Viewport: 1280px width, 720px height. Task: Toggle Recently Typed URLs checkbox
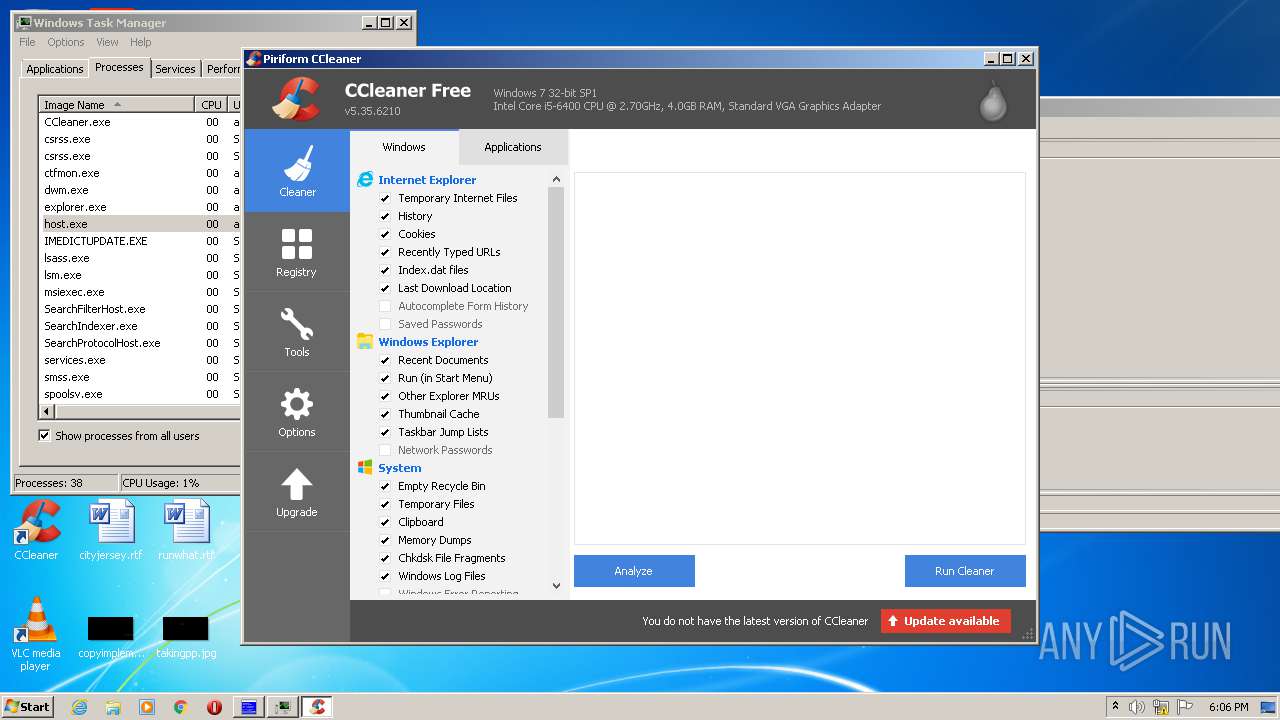click(385, 252)
